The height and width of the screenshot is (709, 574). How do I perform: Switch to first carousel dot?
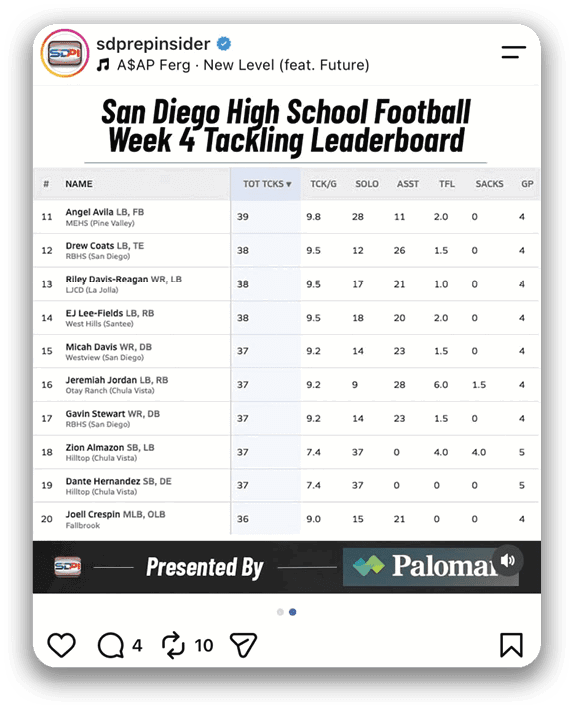point(280,612)
